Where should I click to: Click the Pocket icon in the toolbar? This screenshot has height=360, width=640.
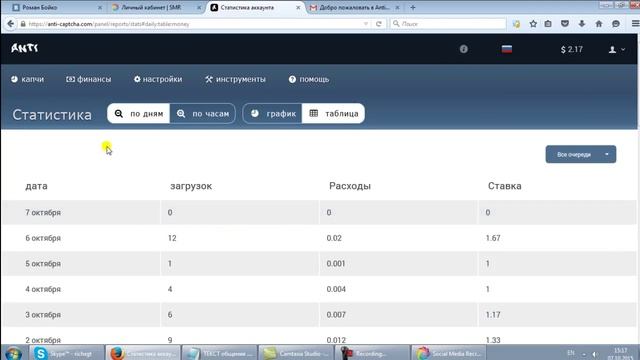click(565, 24)
